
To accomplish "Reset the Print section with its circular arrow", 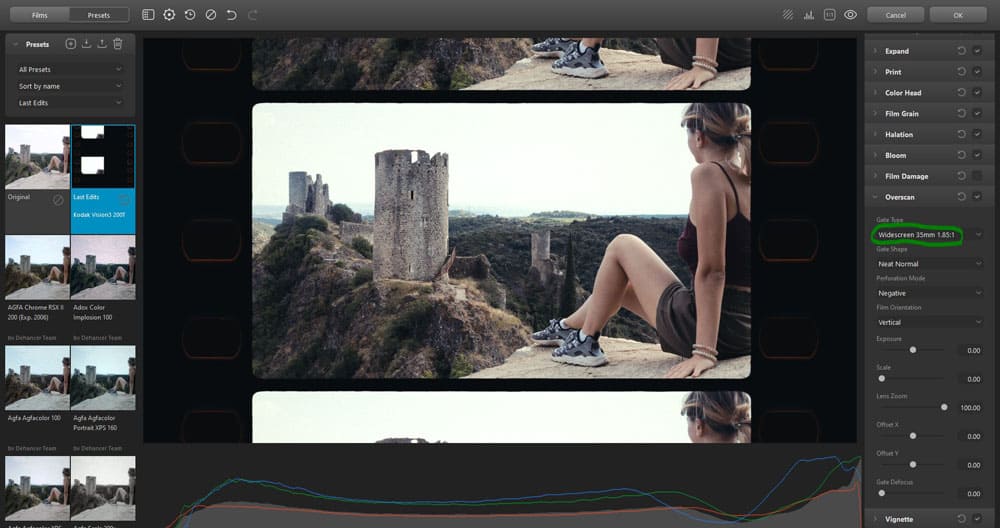I will pyautogui.click(x=961, y=72).
